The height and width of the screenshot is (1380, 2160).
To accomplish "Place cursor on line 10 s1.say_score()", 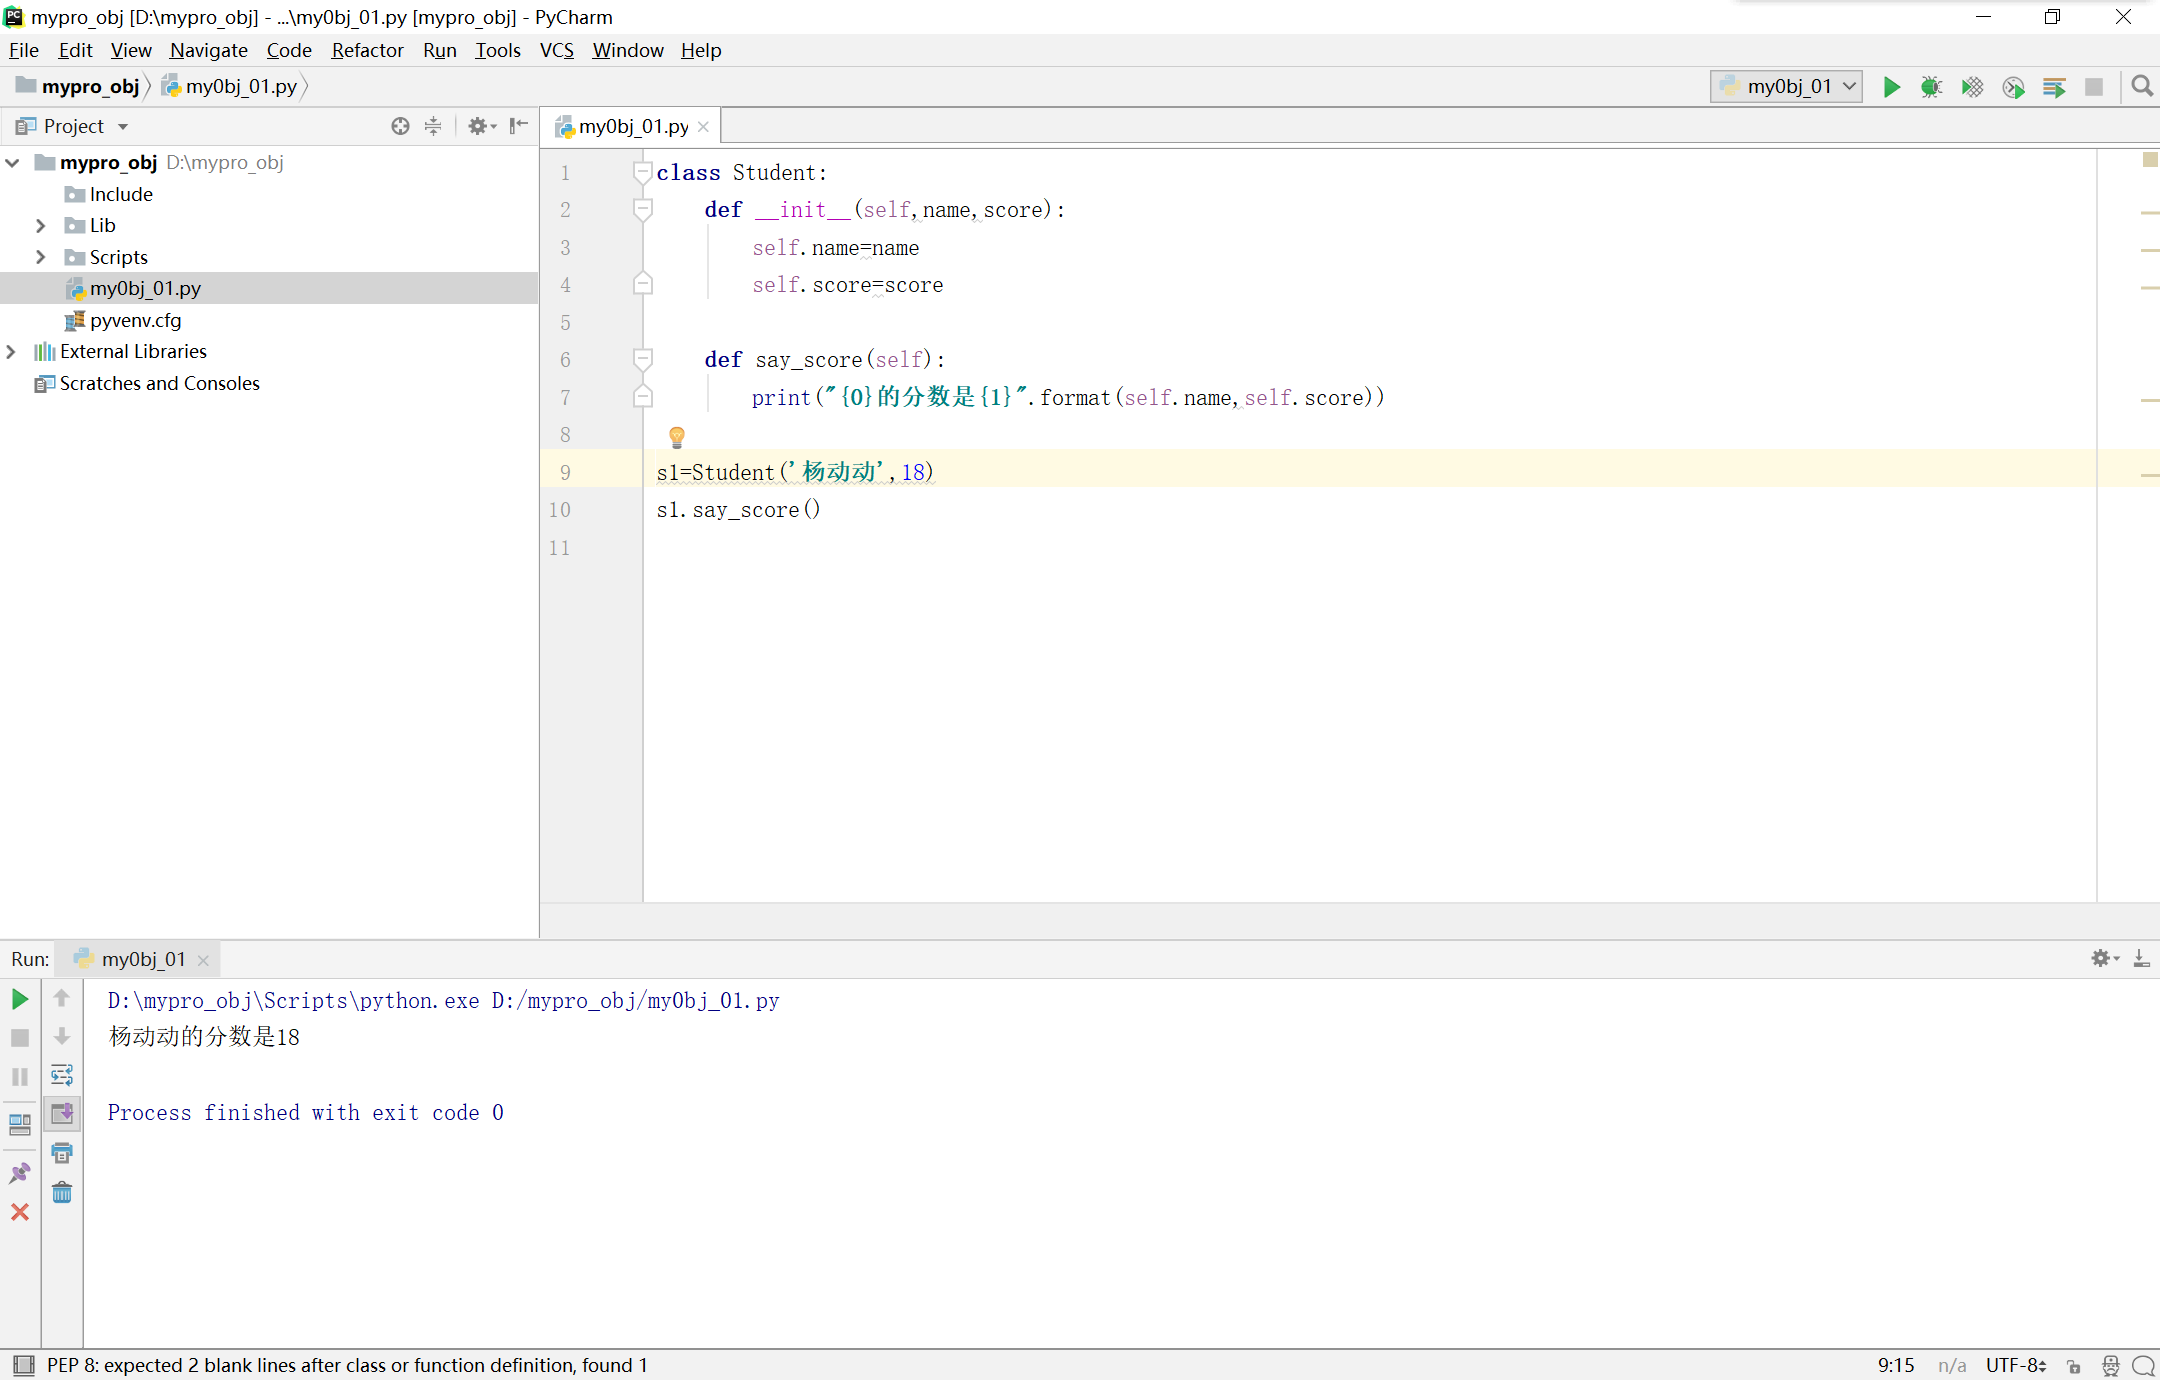I will tap(738, 510).
